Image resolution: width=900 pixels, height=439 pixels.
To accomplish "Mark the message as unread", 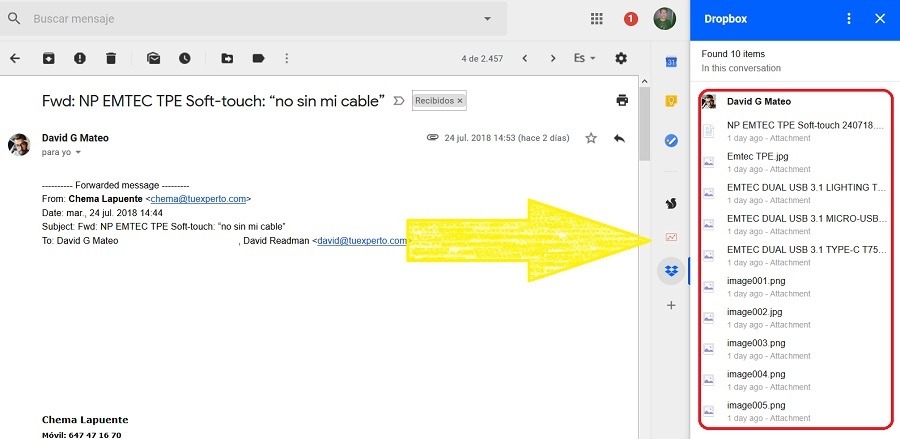I will [153, 59].
